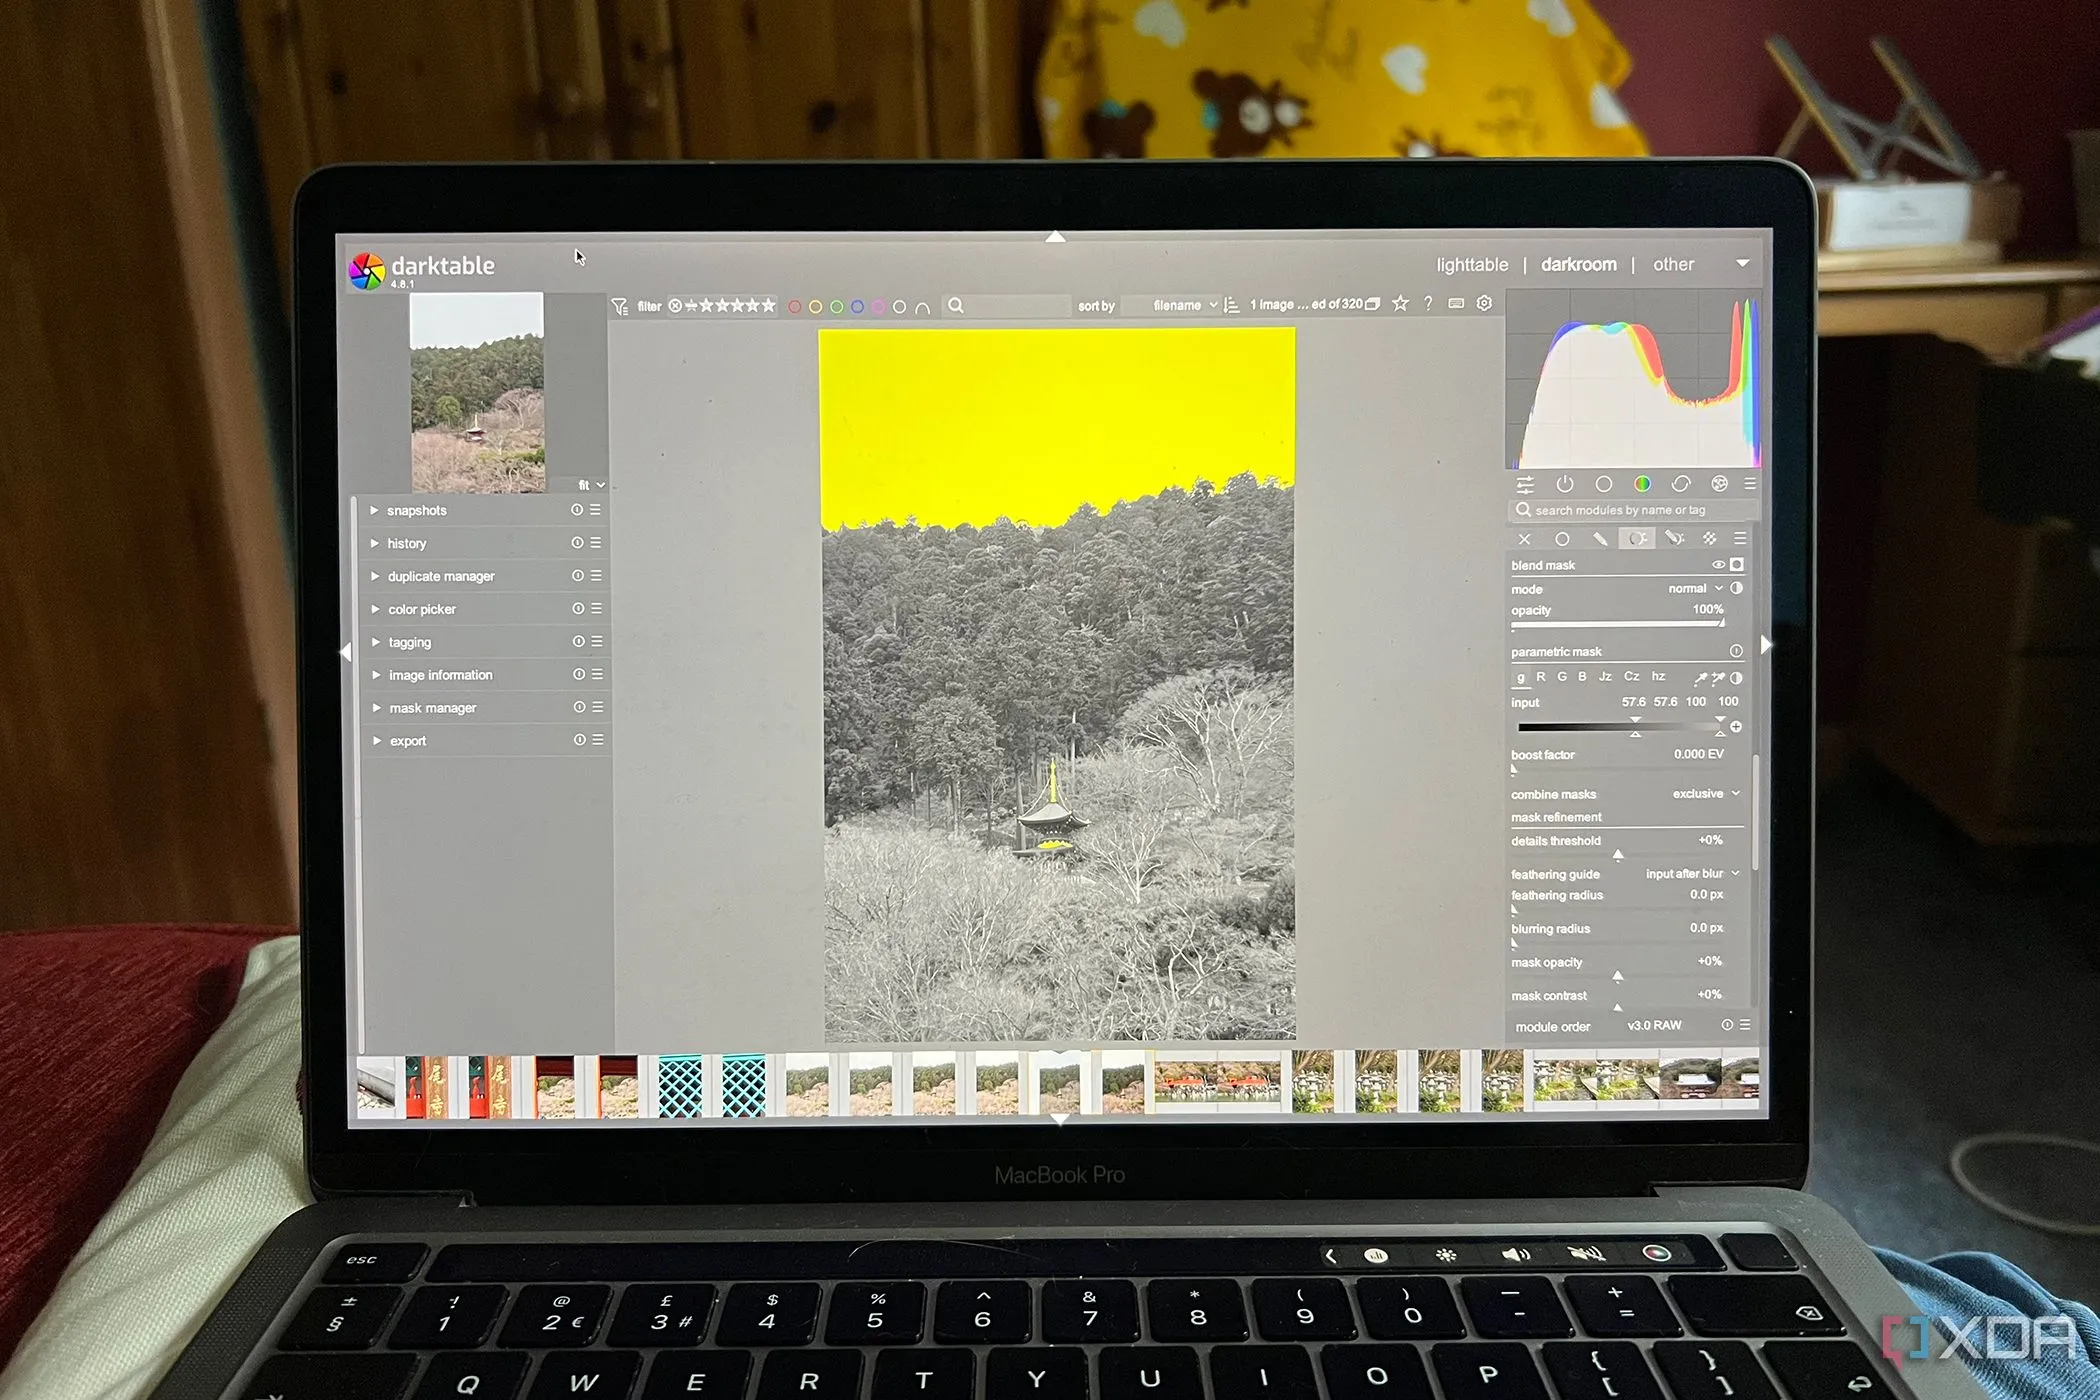Select the Jz parametric channel tab
Screen dimensions: 2100x1400
(x=1605, y=677)
